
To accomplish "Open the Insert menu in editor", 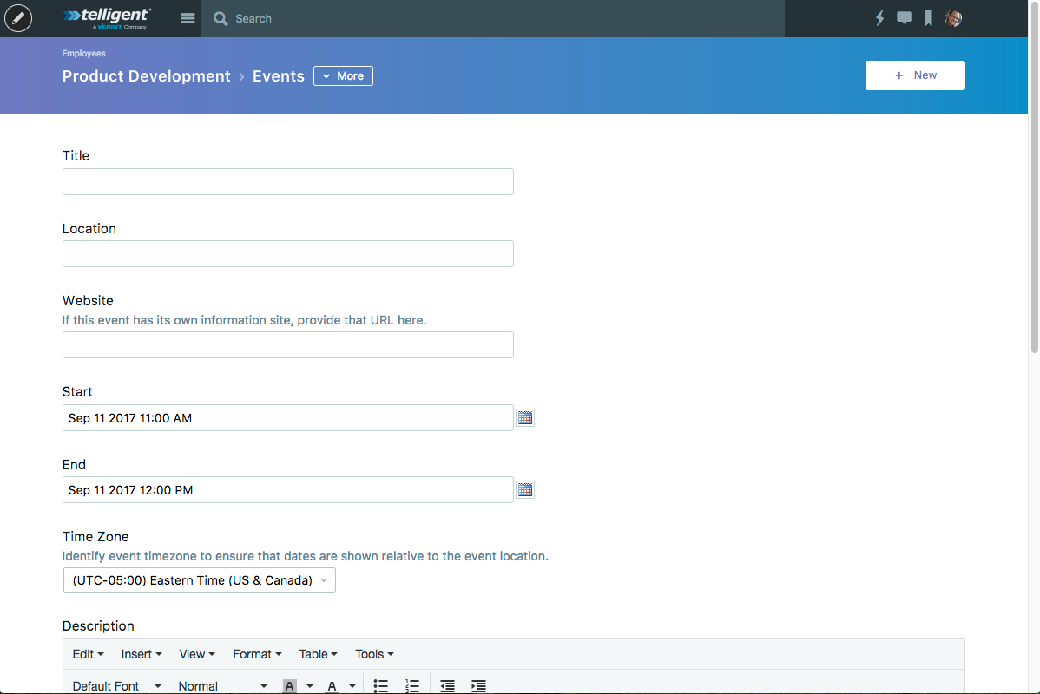I will point(141,654).
